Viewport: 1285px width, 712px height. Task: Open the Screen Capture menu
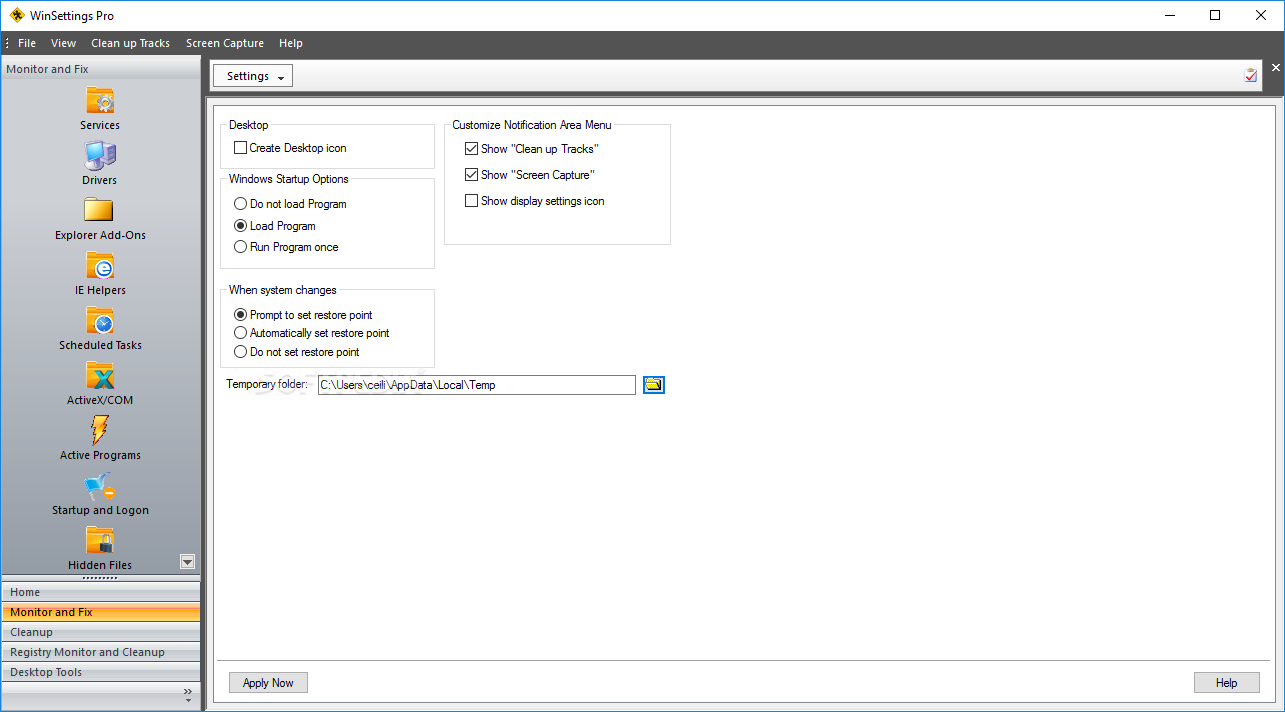click(x=225, y=43)
